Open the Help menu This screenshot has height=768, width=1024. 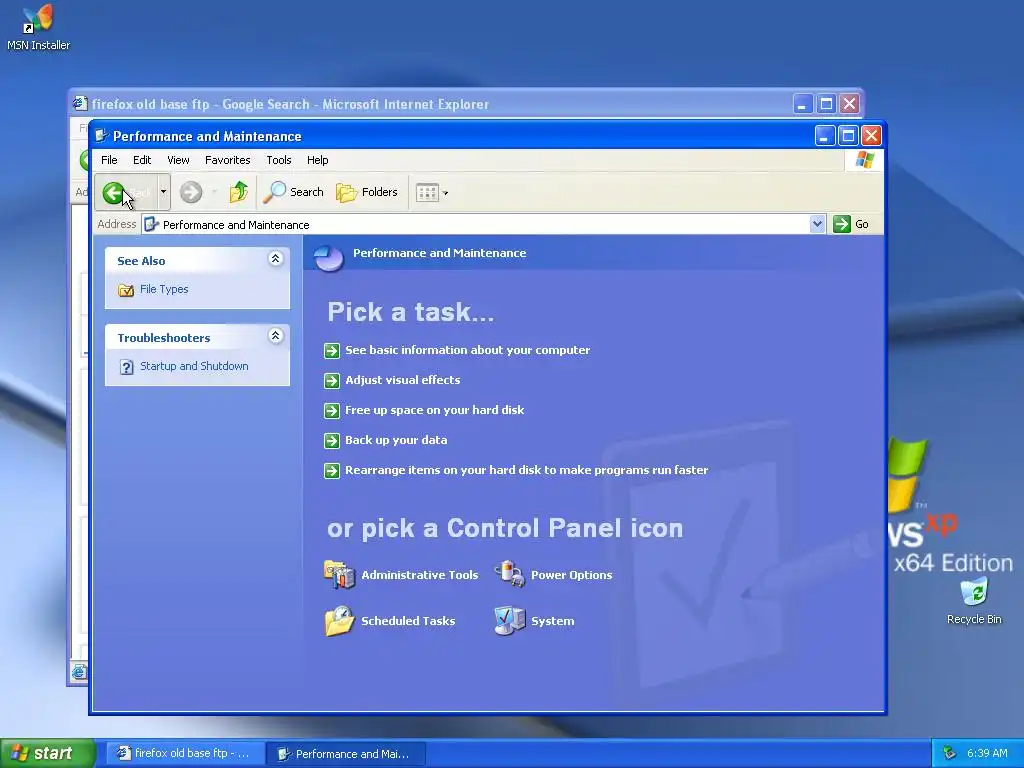(x=317, y=160)
